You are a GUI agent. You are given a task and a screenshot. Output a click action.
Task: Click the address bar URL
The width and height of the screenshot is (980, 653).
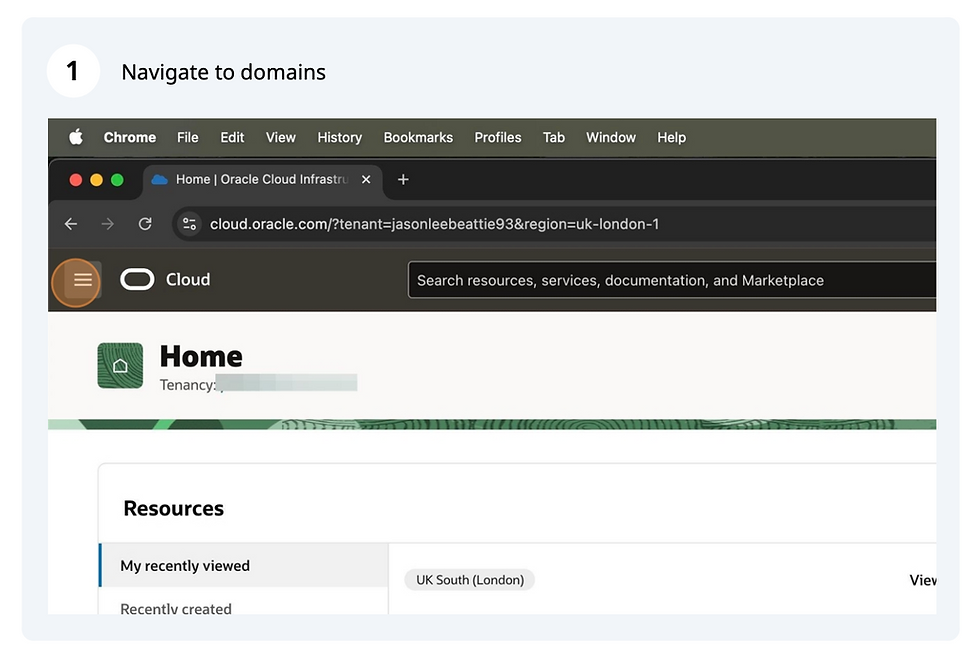[434, 224]
